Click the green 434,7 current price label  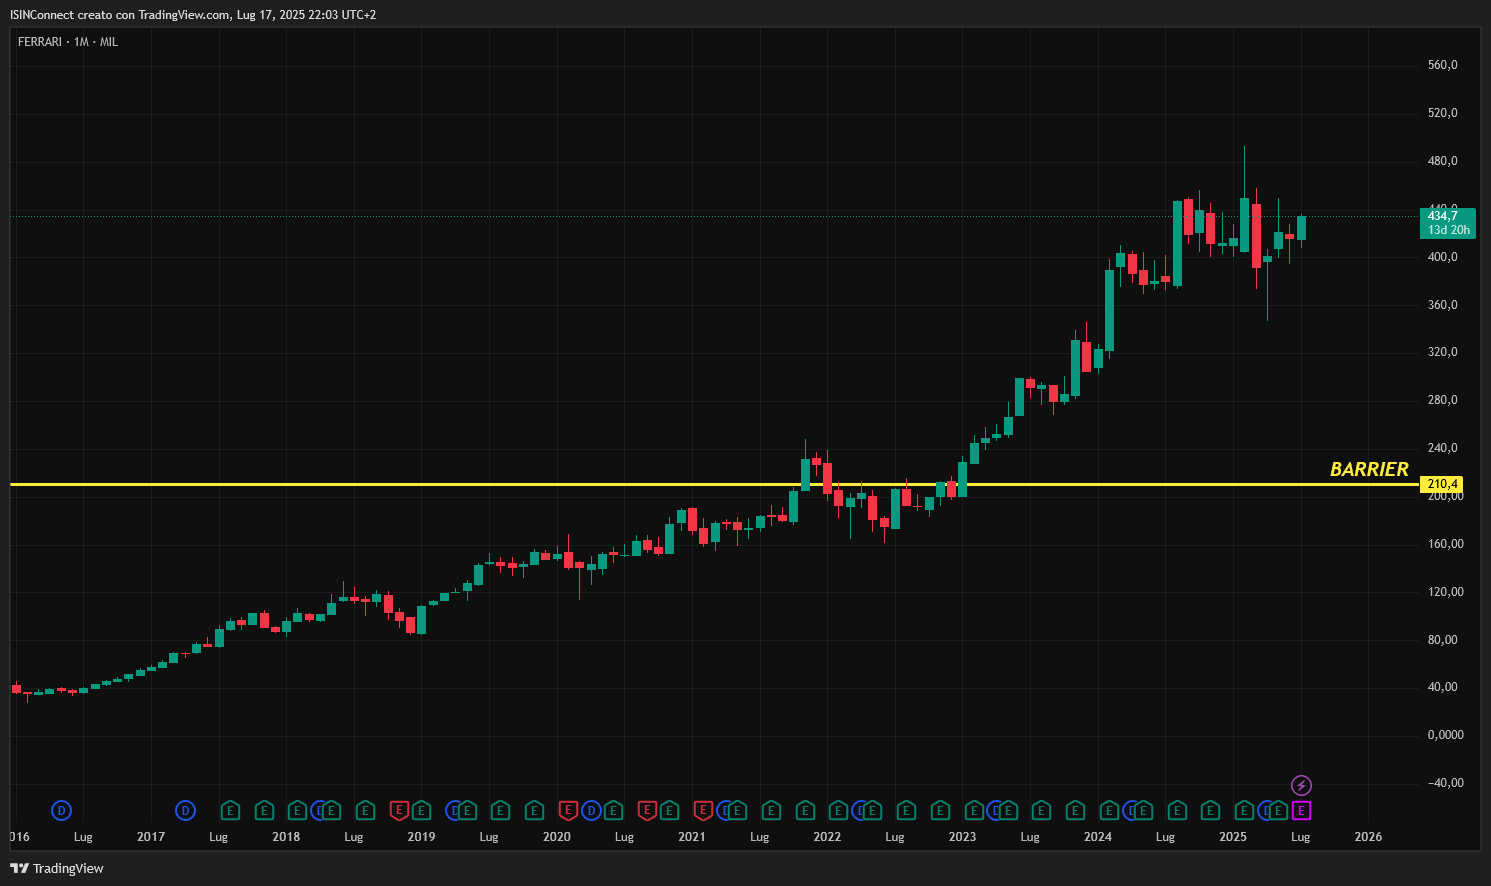pos(1447,222)
